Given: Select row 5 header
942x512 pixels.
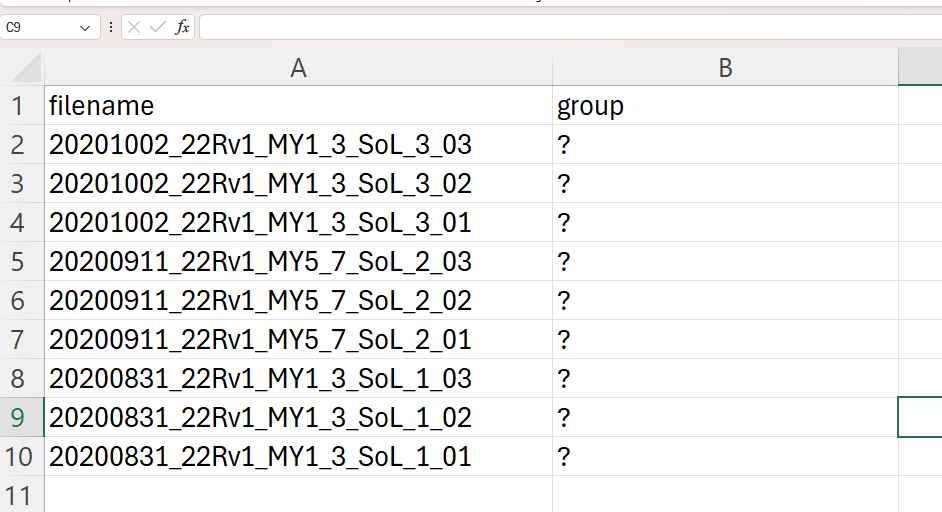Looking at the screenshot, I should point(20,262).
